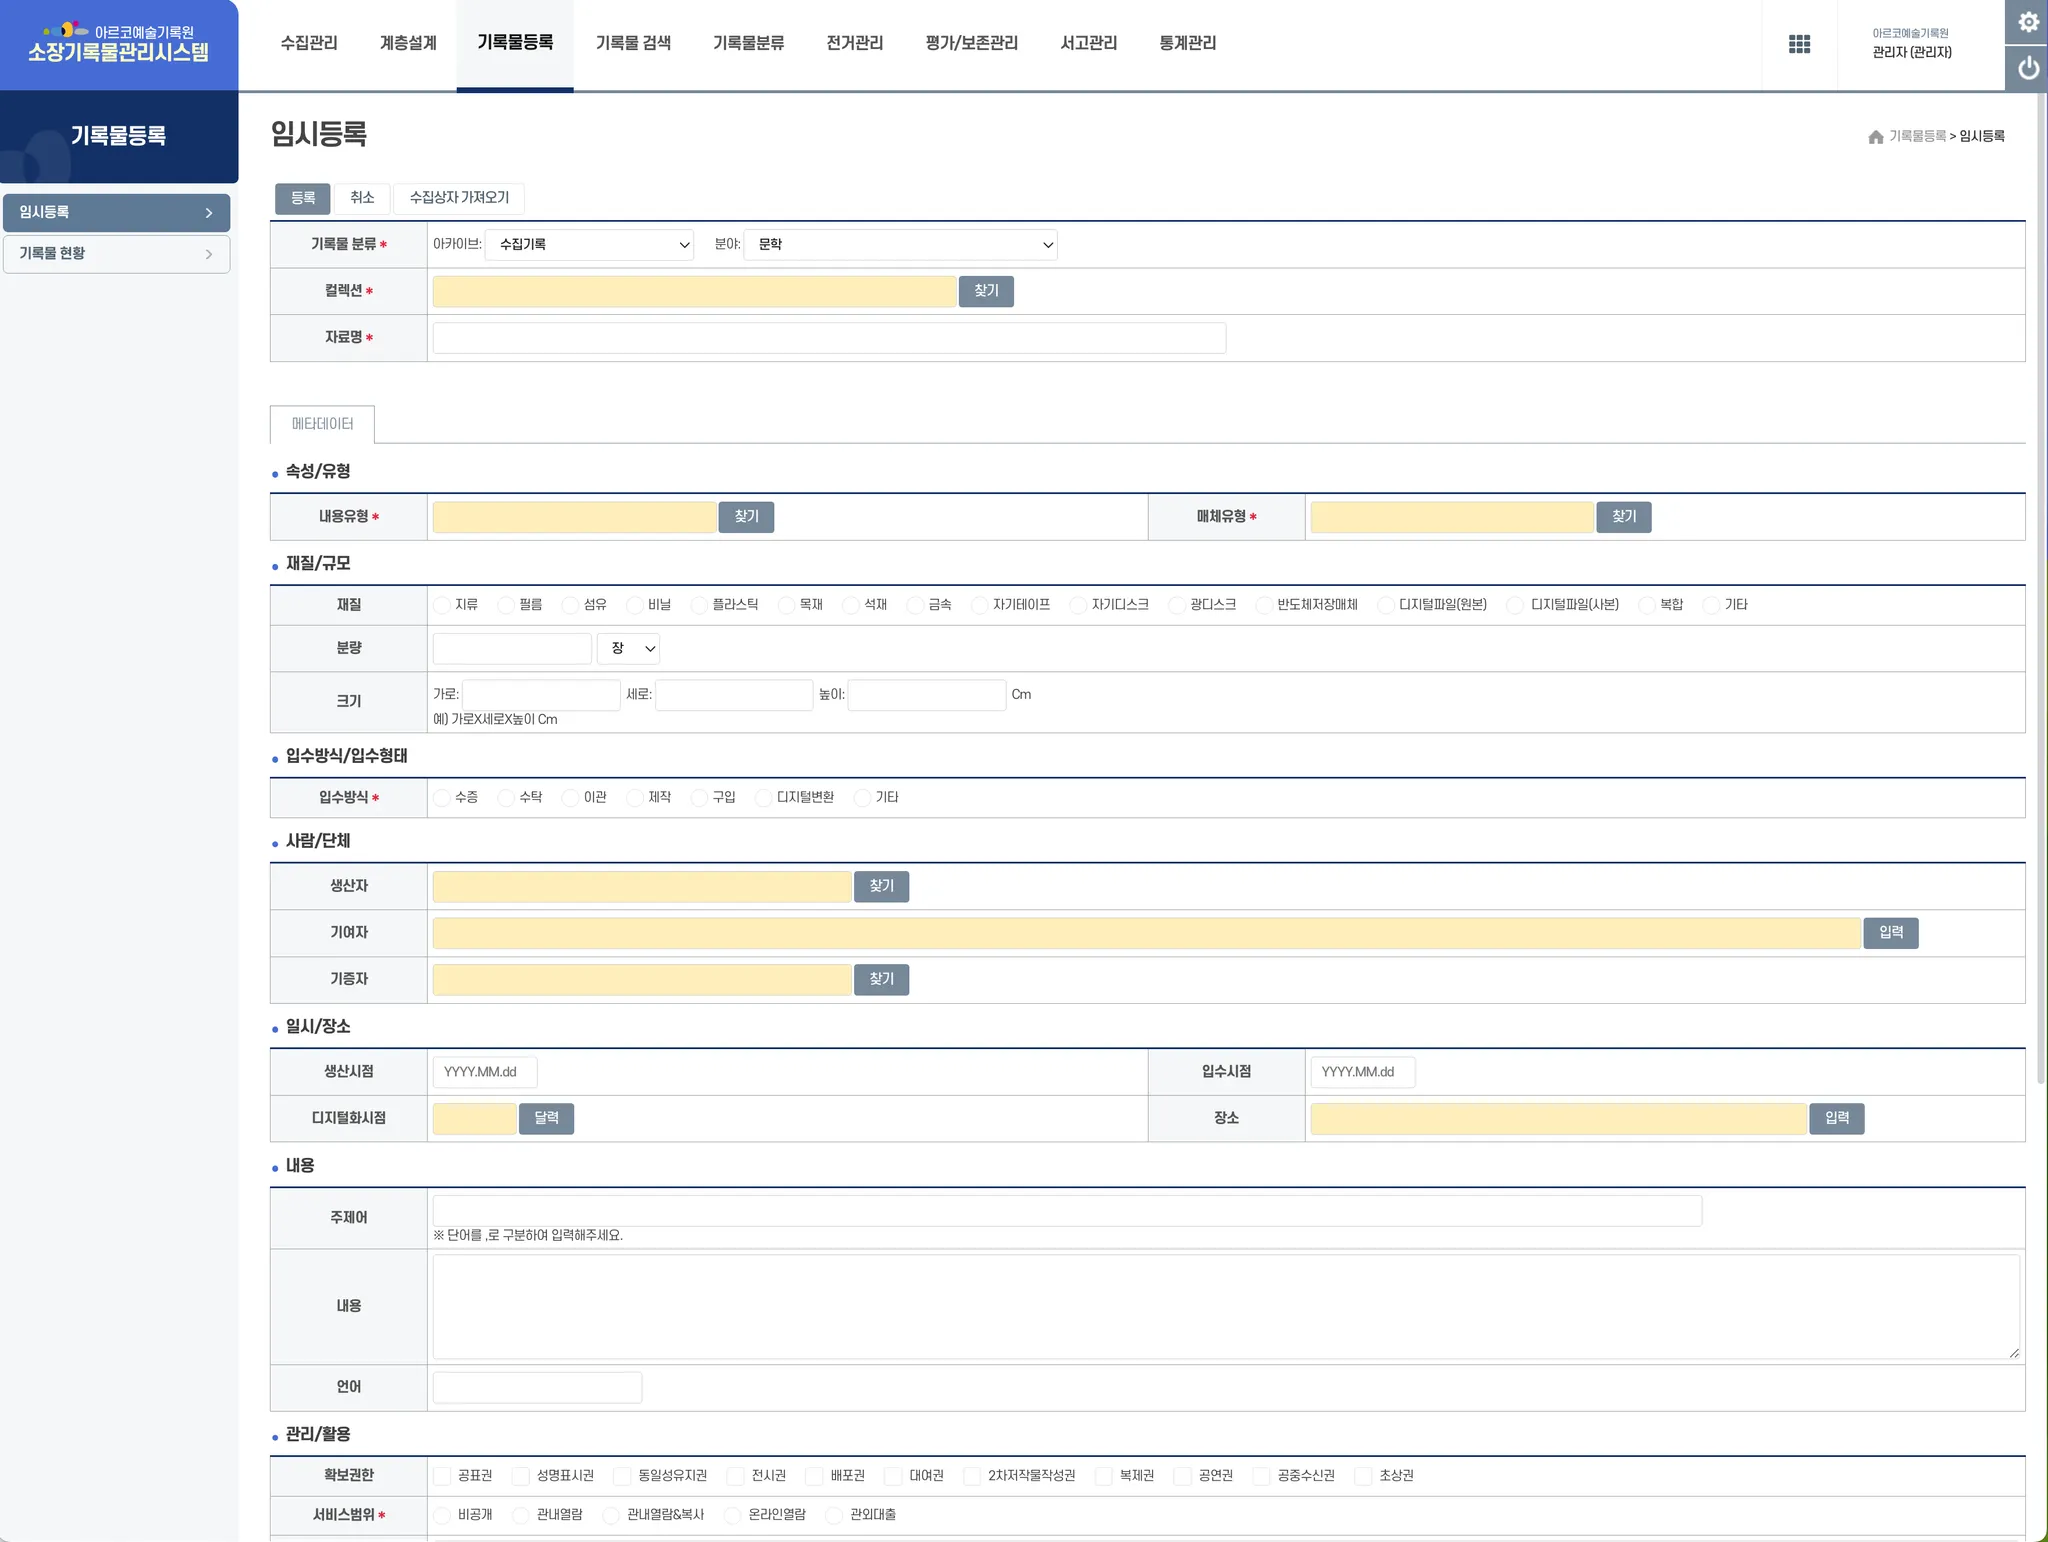The image size is (2048, 1542).
Task: Click the system logo in header
Action: tap(118, 44)
